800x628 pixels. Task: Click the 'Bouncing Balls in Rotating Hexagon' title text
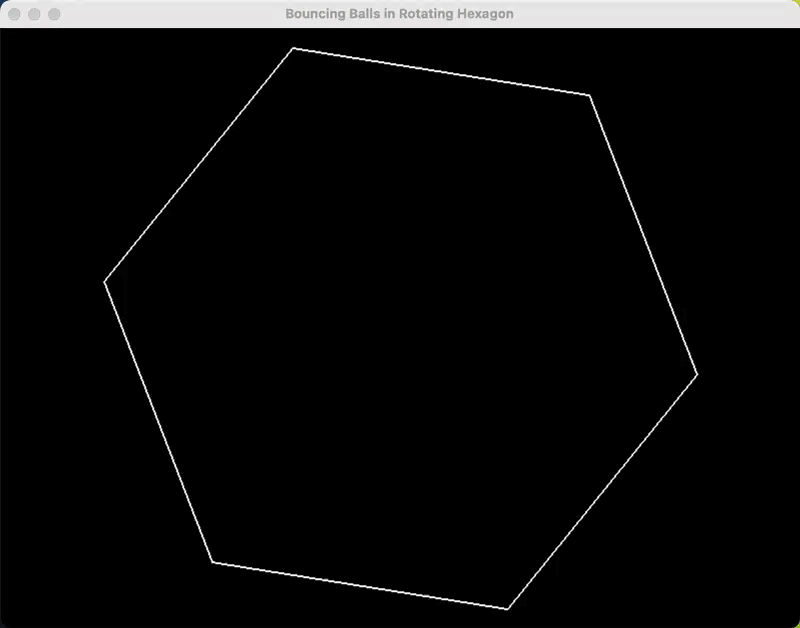pyautogui.click(x=399, y=14)
